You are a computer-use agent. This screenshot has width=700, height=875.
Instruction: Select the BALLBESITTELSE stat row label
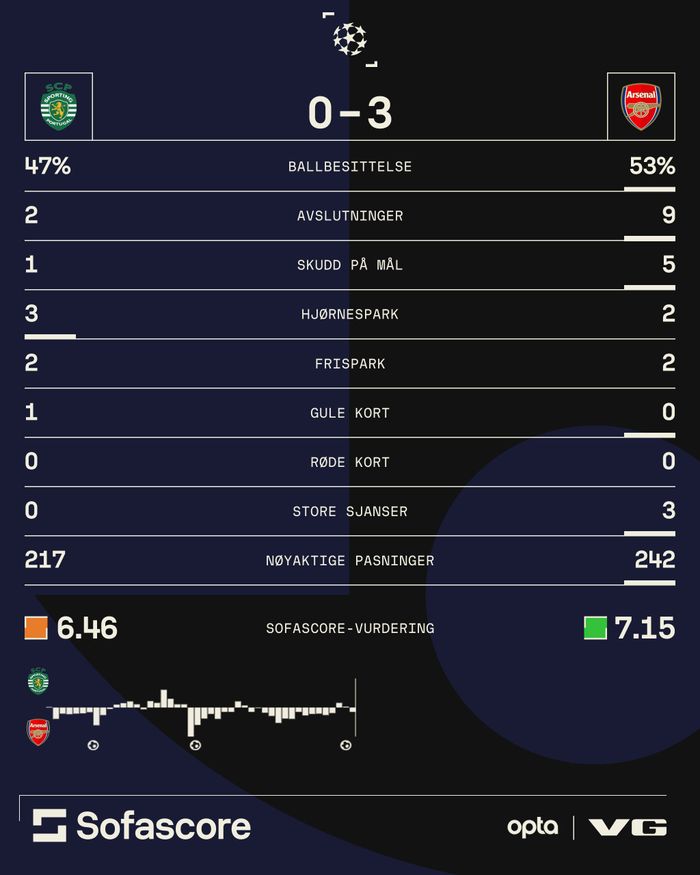350,166
